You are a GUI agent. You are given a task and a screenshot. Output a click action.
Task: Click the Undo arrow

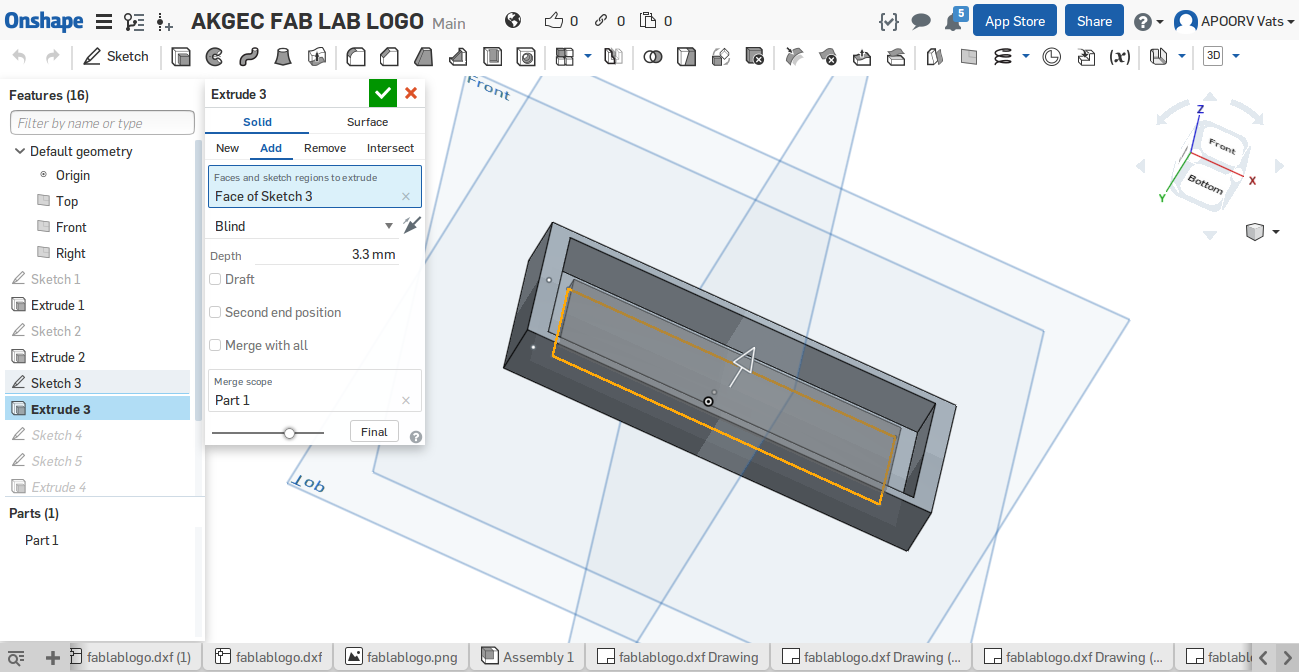tap(20, 57)
